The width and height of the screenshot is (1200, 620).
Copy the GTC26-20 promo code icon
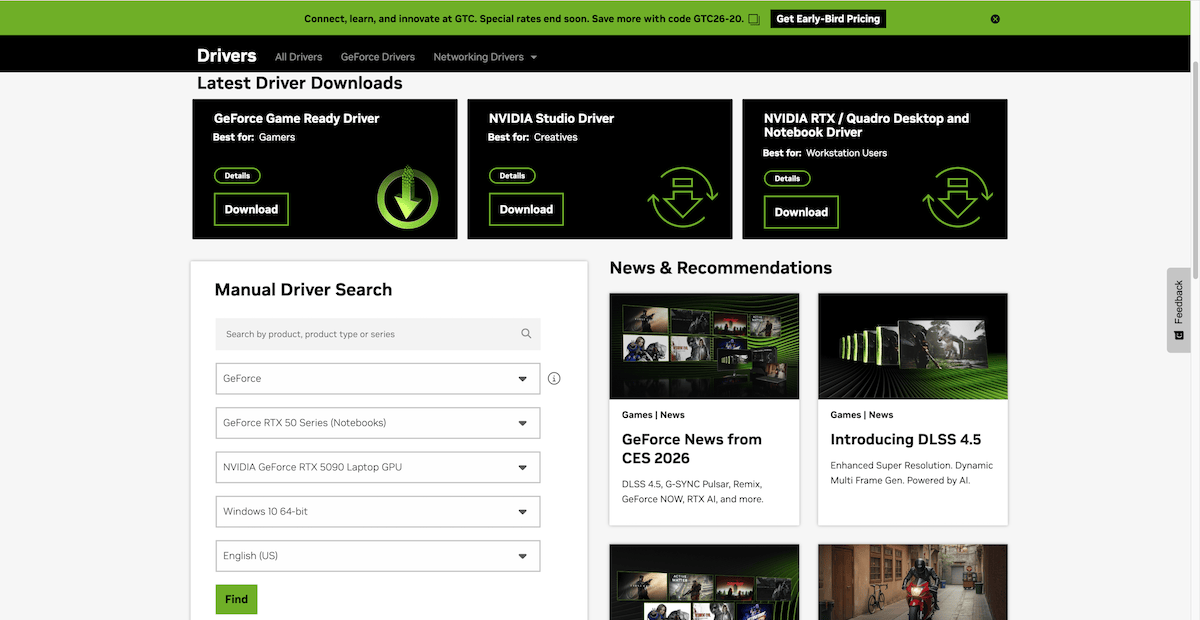click(x=754, y=18)
